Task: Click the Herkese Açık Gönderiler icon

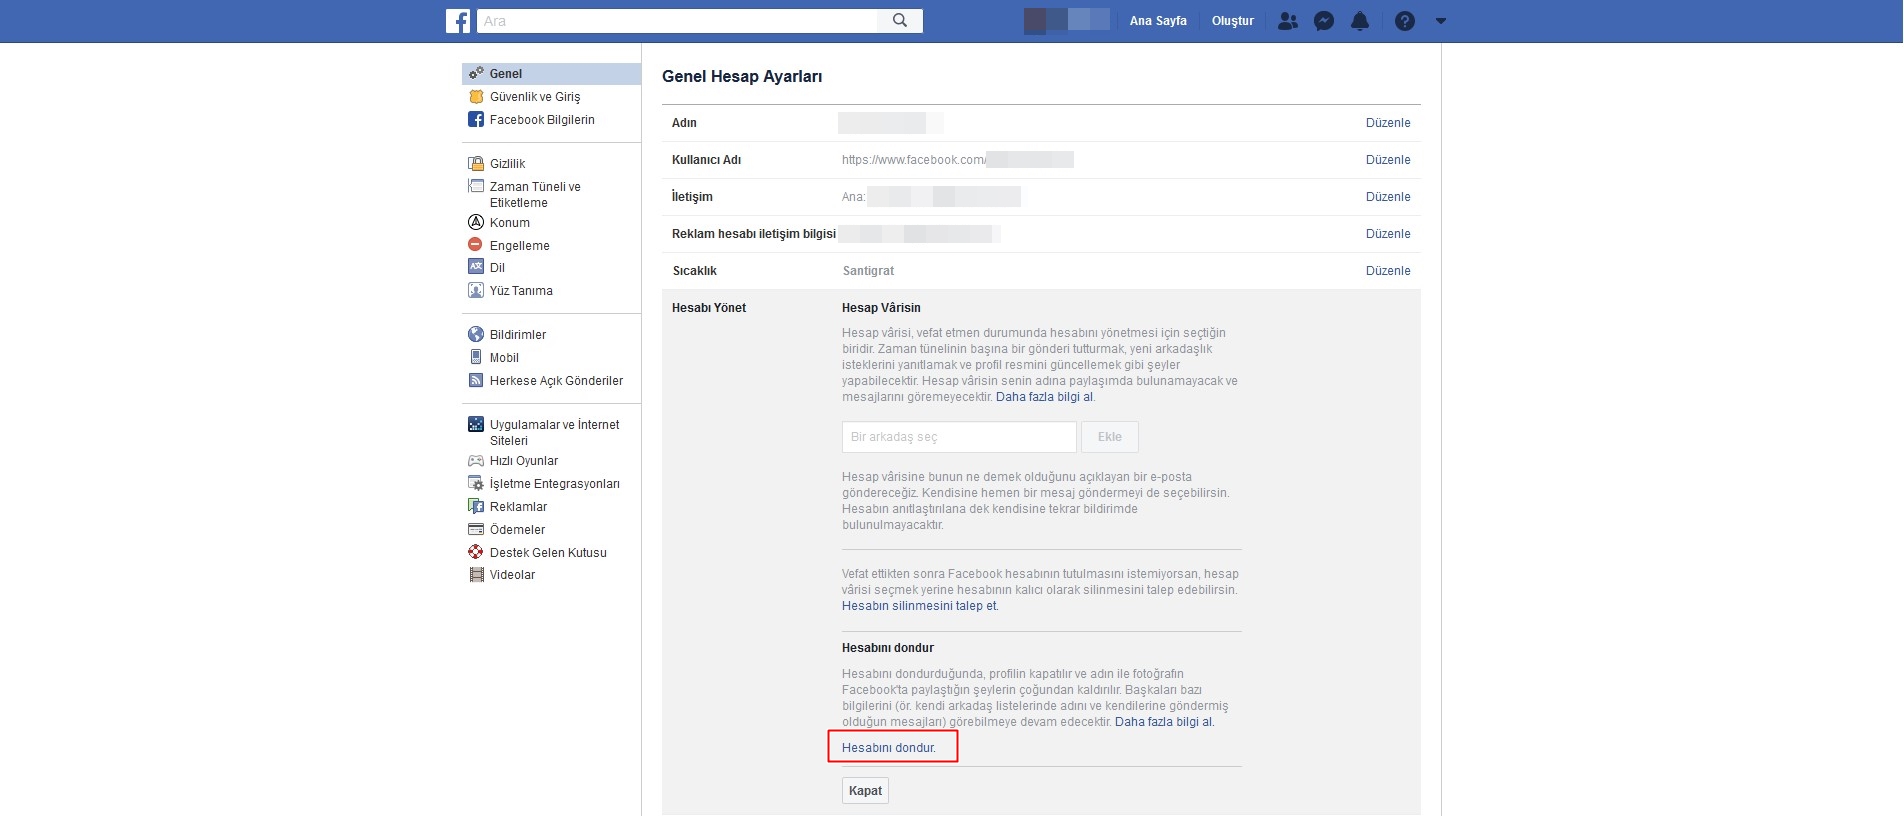Action: tap(476, 380)
